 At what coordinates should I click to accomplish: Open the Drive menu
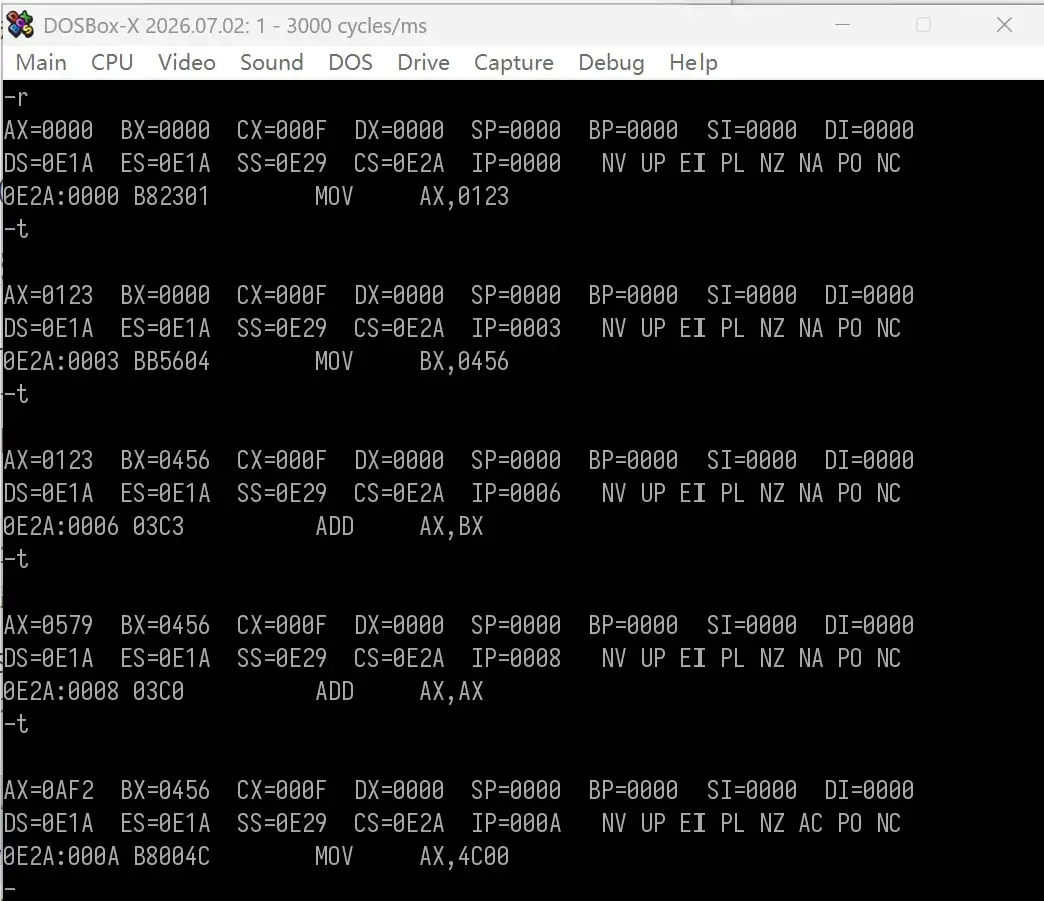pos(423,63)
